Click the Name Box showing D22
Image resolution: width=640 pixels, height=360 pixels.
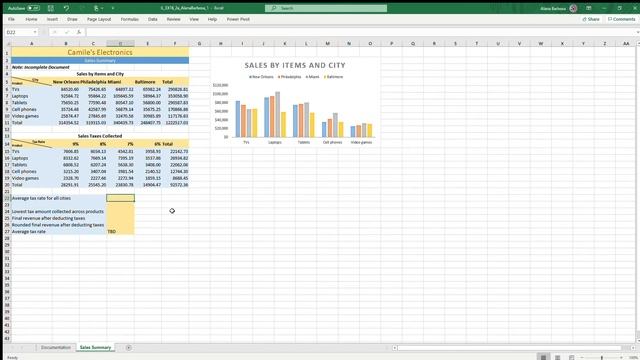[x=18, y=32]
